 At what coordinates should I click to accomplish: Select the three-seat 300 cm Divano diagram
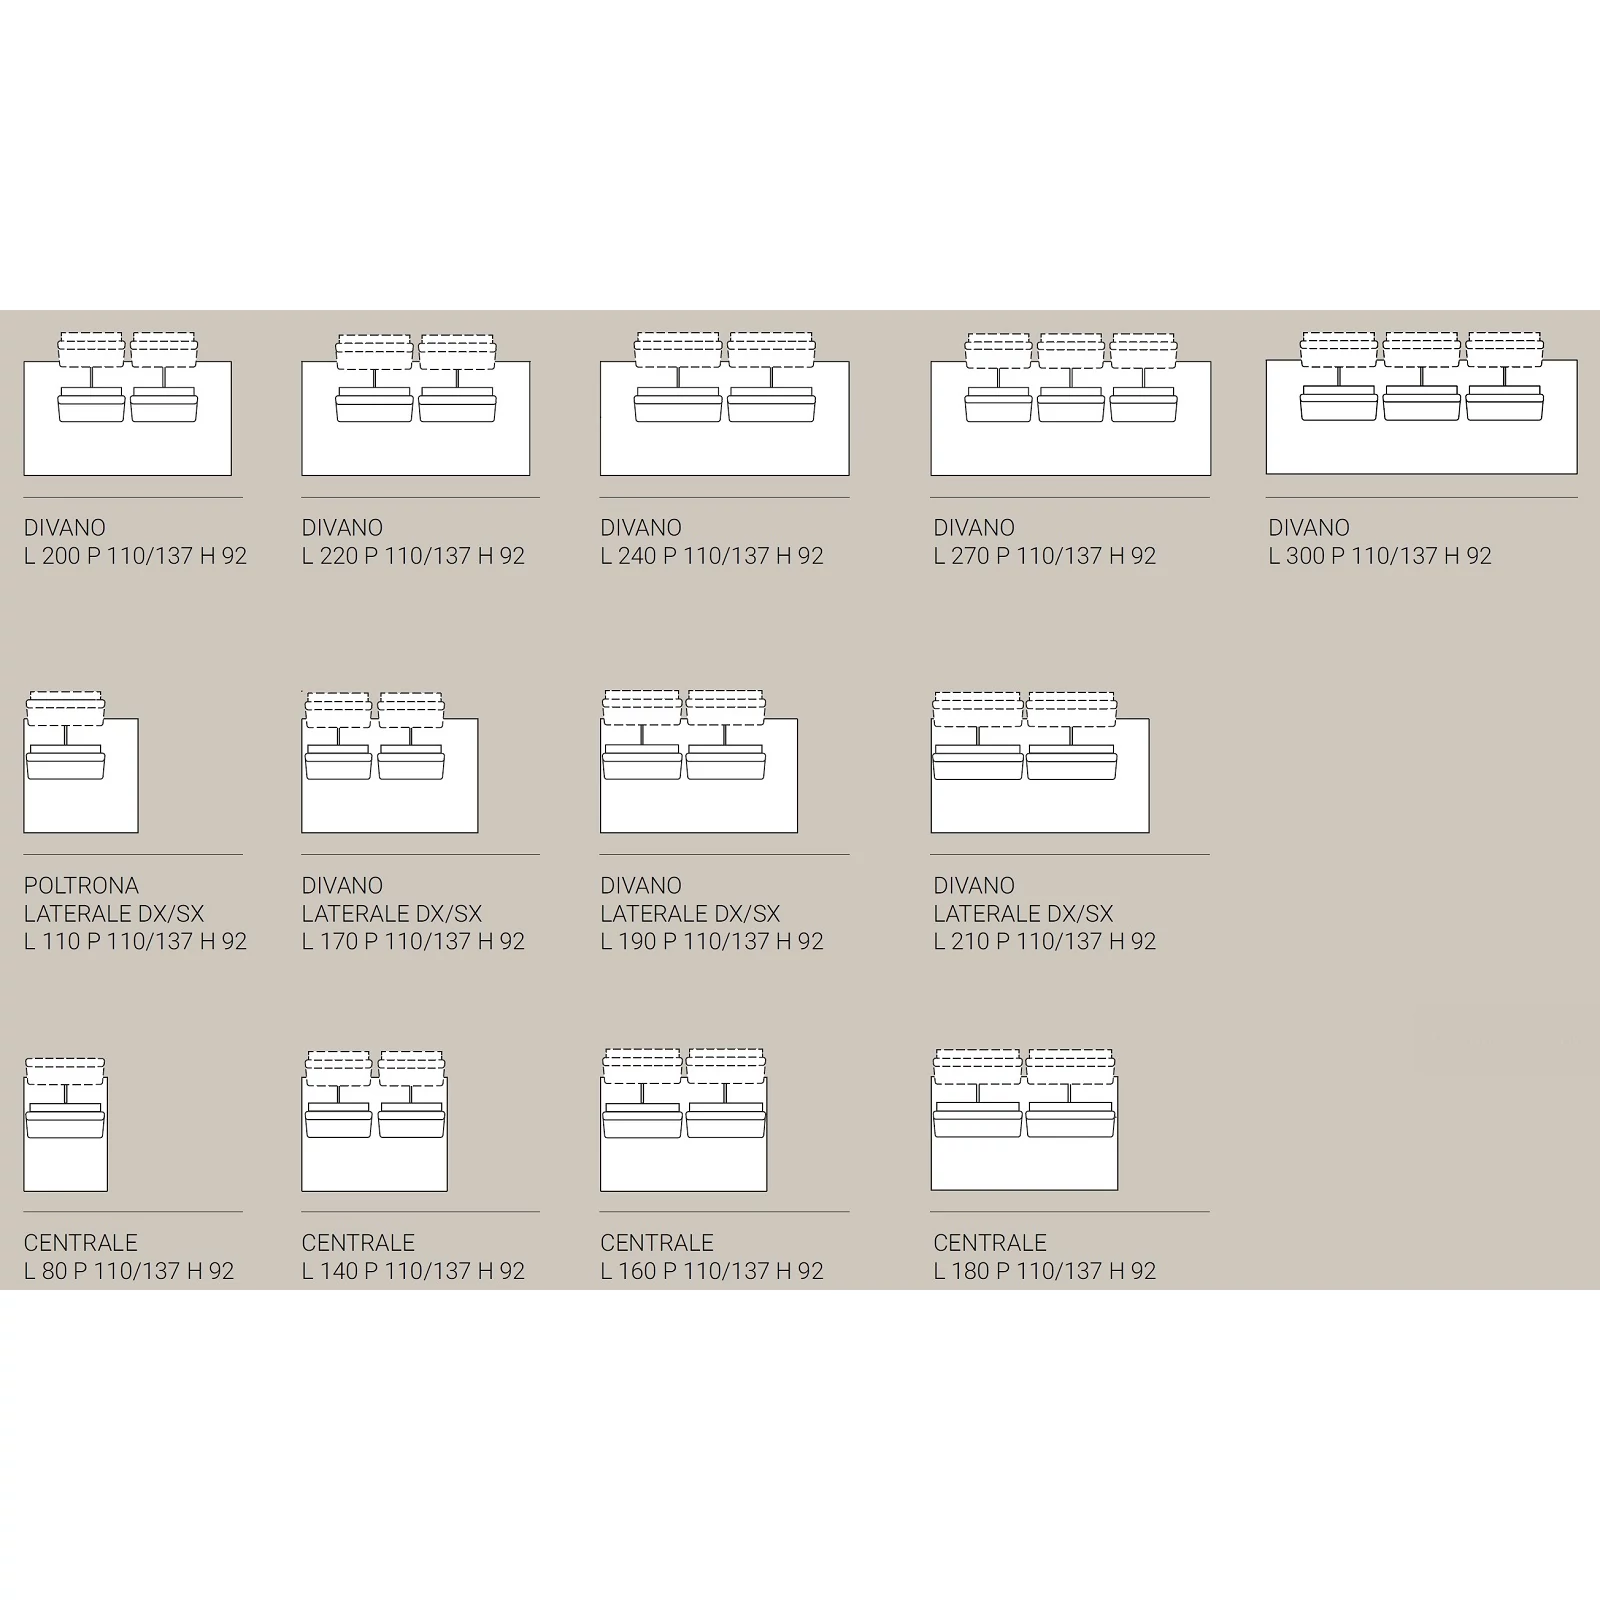click(x=1421, y=404)
